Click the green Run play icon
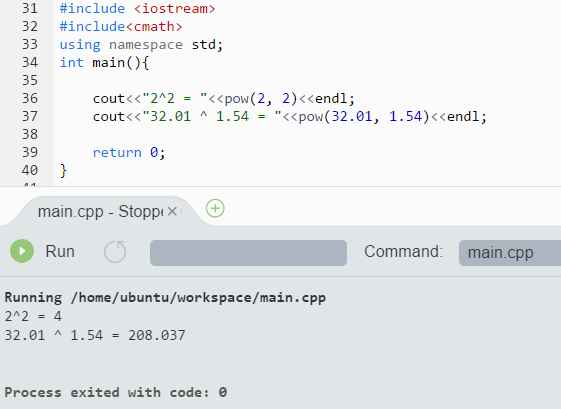561x409 pixels. click(x=22, y=251)
